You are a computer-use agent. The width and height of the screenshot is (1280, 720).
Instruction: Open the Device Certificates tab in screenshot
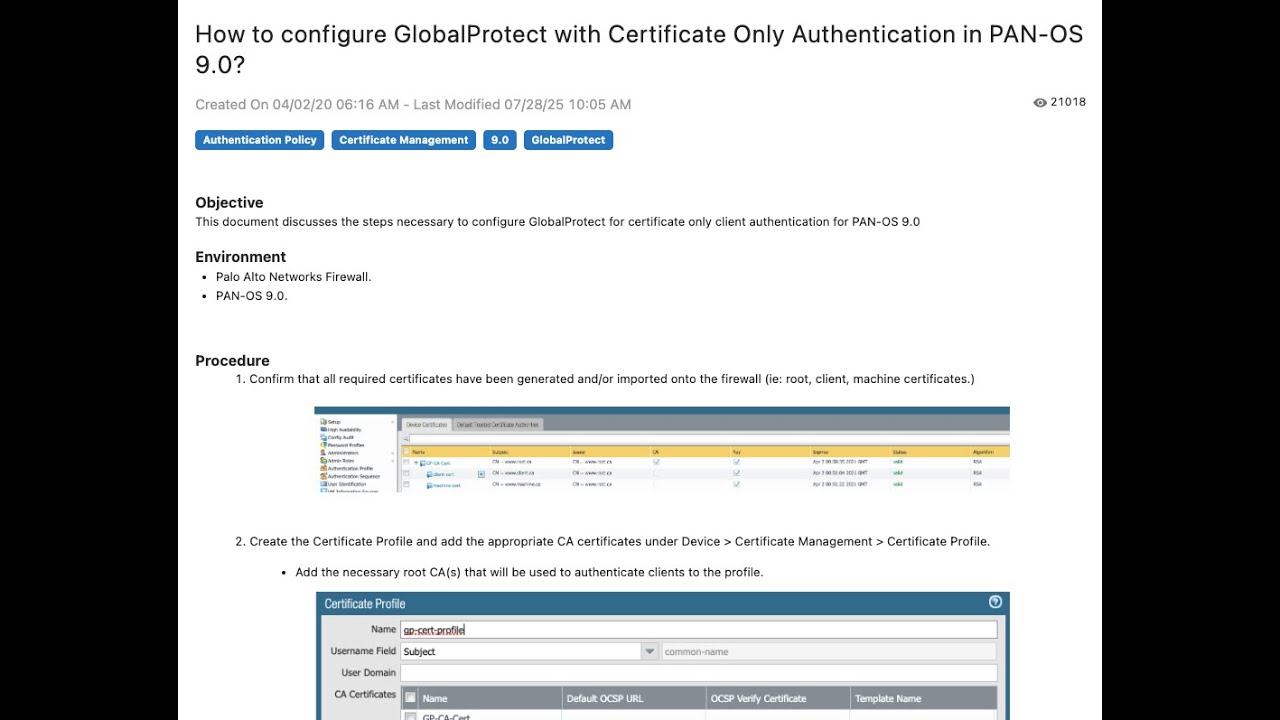click(427, 425)
